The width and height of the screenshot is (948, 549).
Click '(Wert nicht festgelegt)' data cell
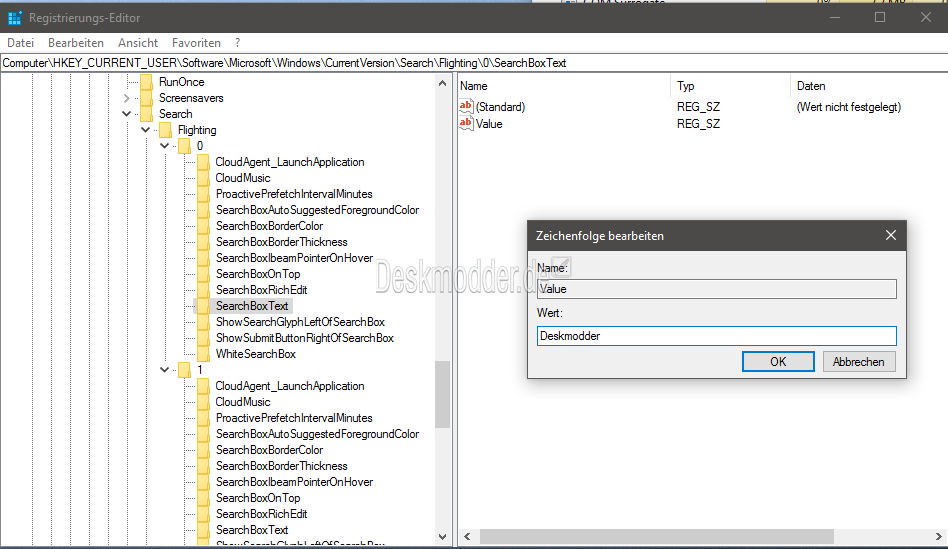(x=848, y=107)
